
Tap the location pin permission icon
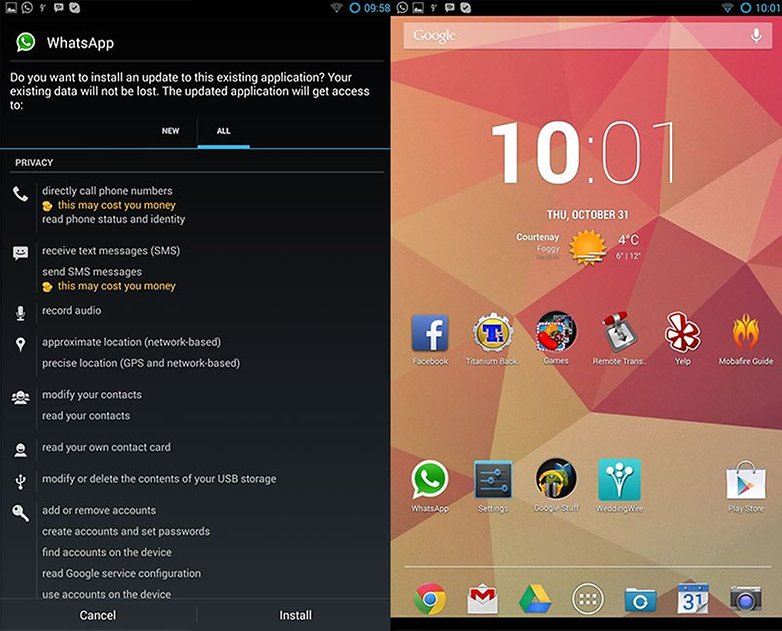point(20,344)
